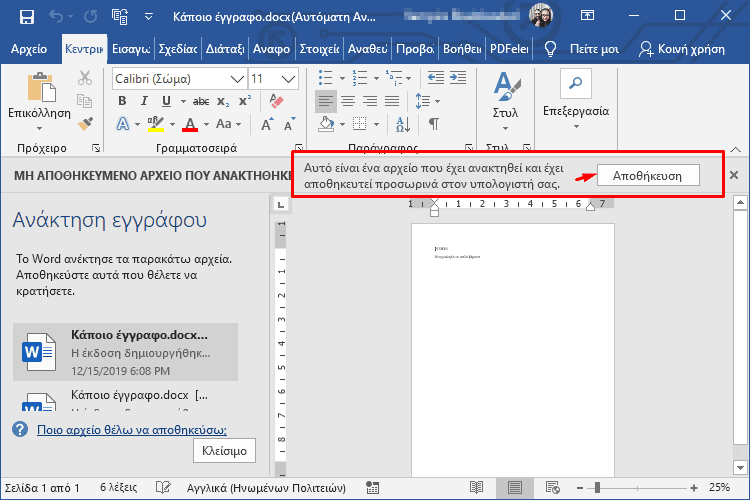Toggle italic formatting

tap(144, 101)
